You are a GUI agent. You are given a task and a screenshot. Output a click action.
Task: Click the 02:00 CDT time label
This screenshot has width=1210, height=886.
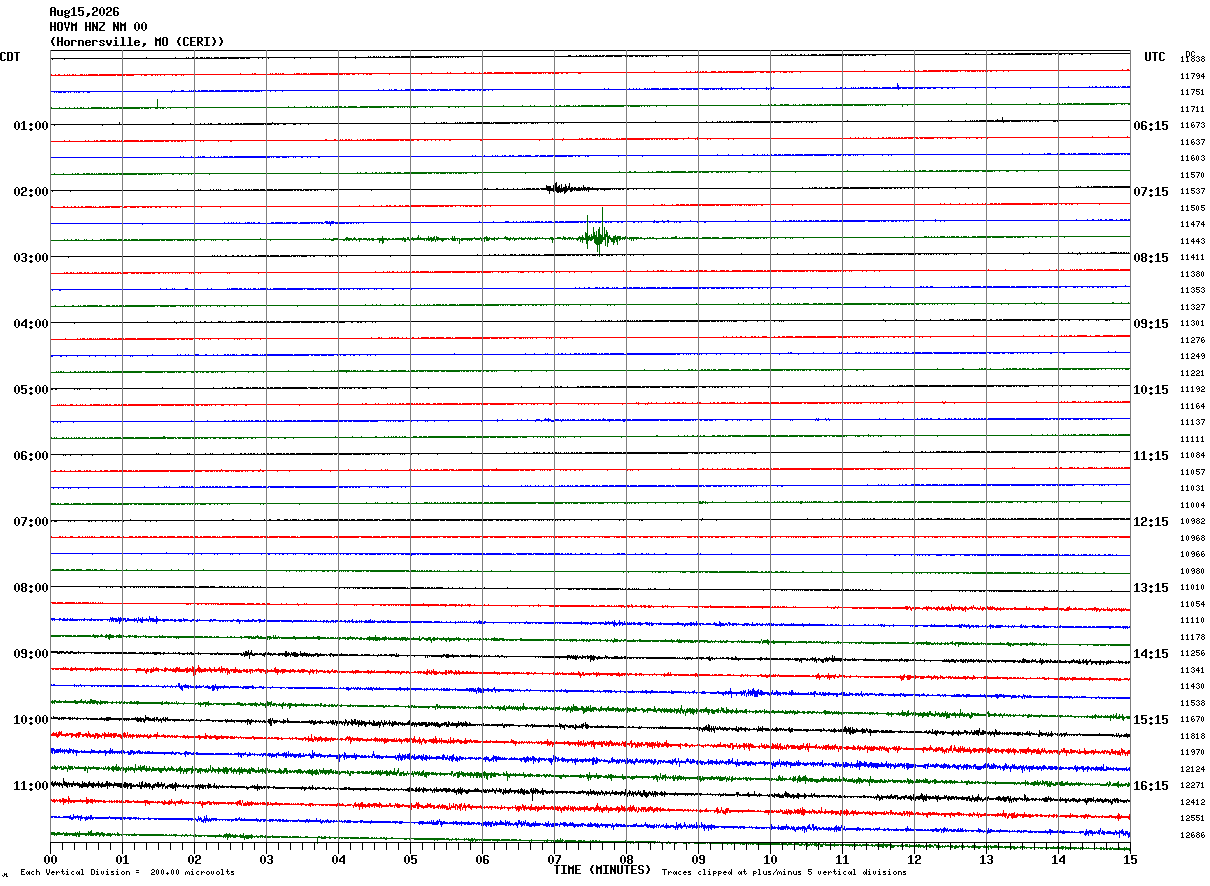(31, 192)
